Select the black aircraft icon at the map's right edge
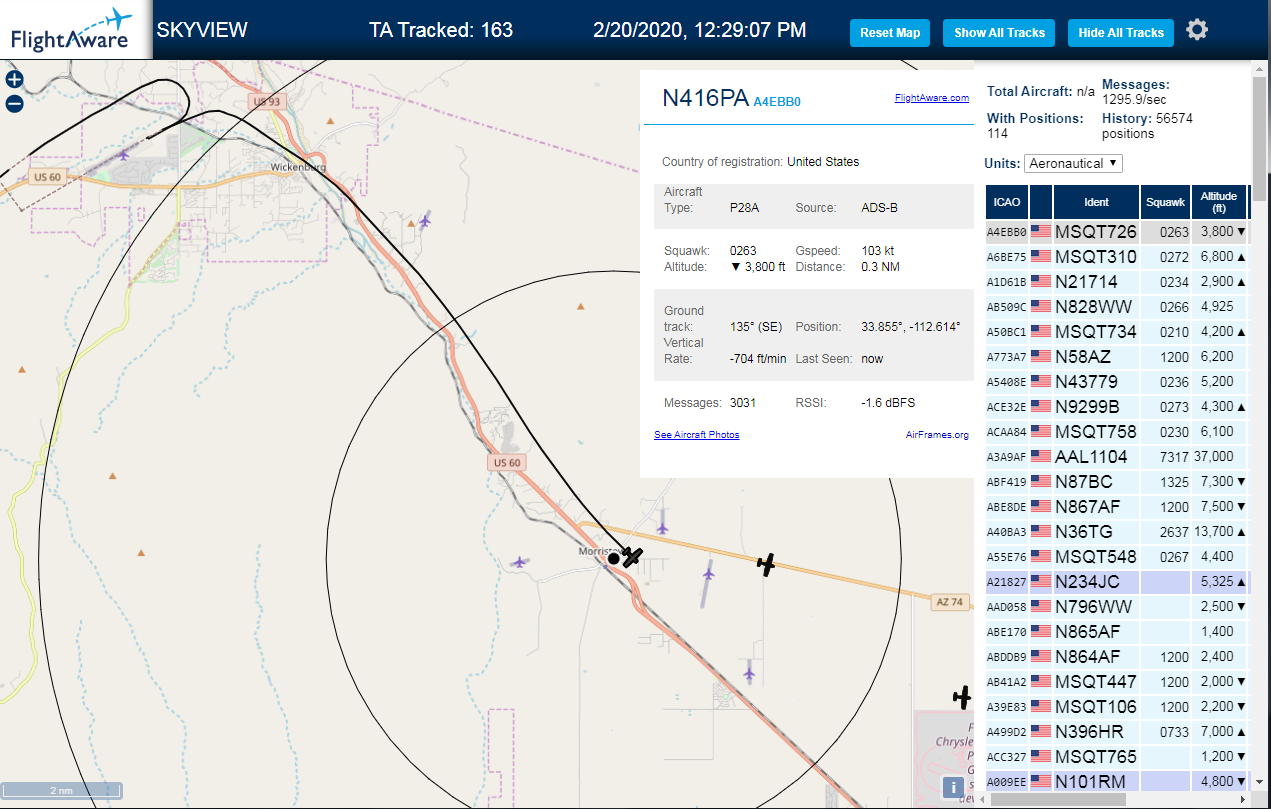Image resolution: width=1271 pixels, height=809 pixels. click(x=962, y=697)
